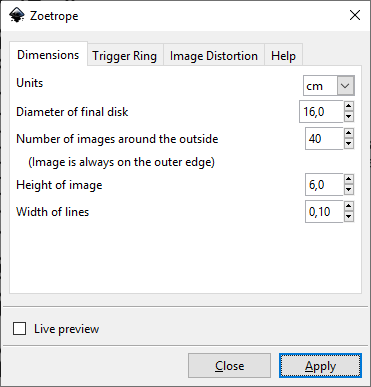Image resolution: width=371 pixels, height=387 pixels.
Task: Increase the Diameter of final disk value
Action: click(349, 107)
